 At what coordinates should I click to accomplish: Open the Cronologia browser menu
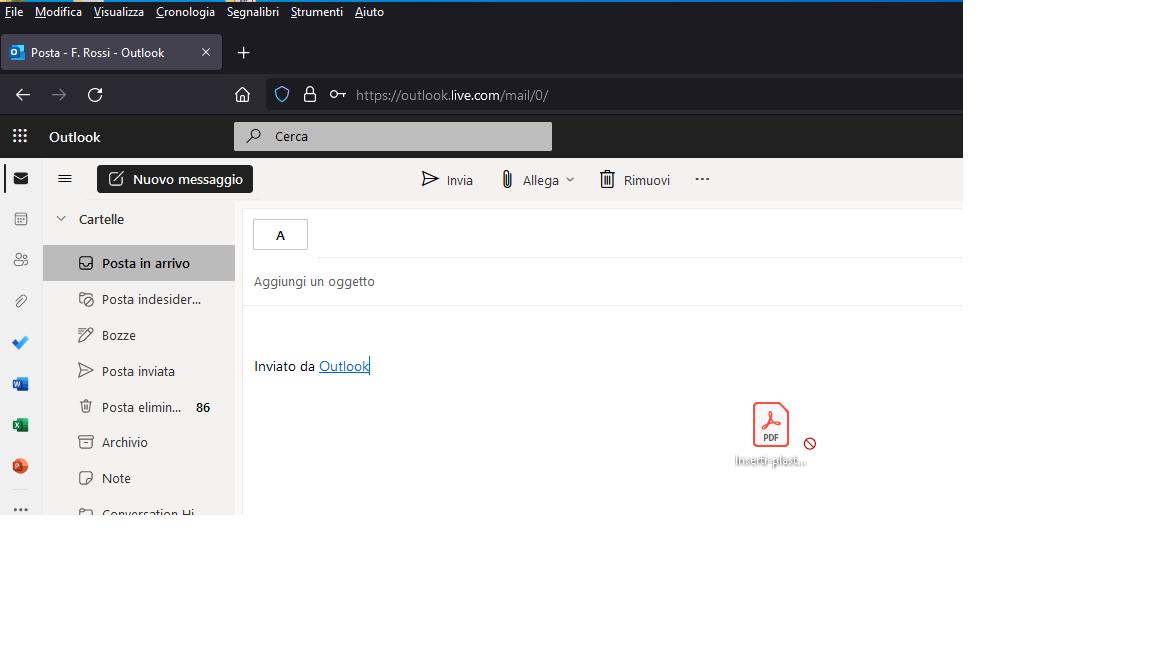pos(185,11)
